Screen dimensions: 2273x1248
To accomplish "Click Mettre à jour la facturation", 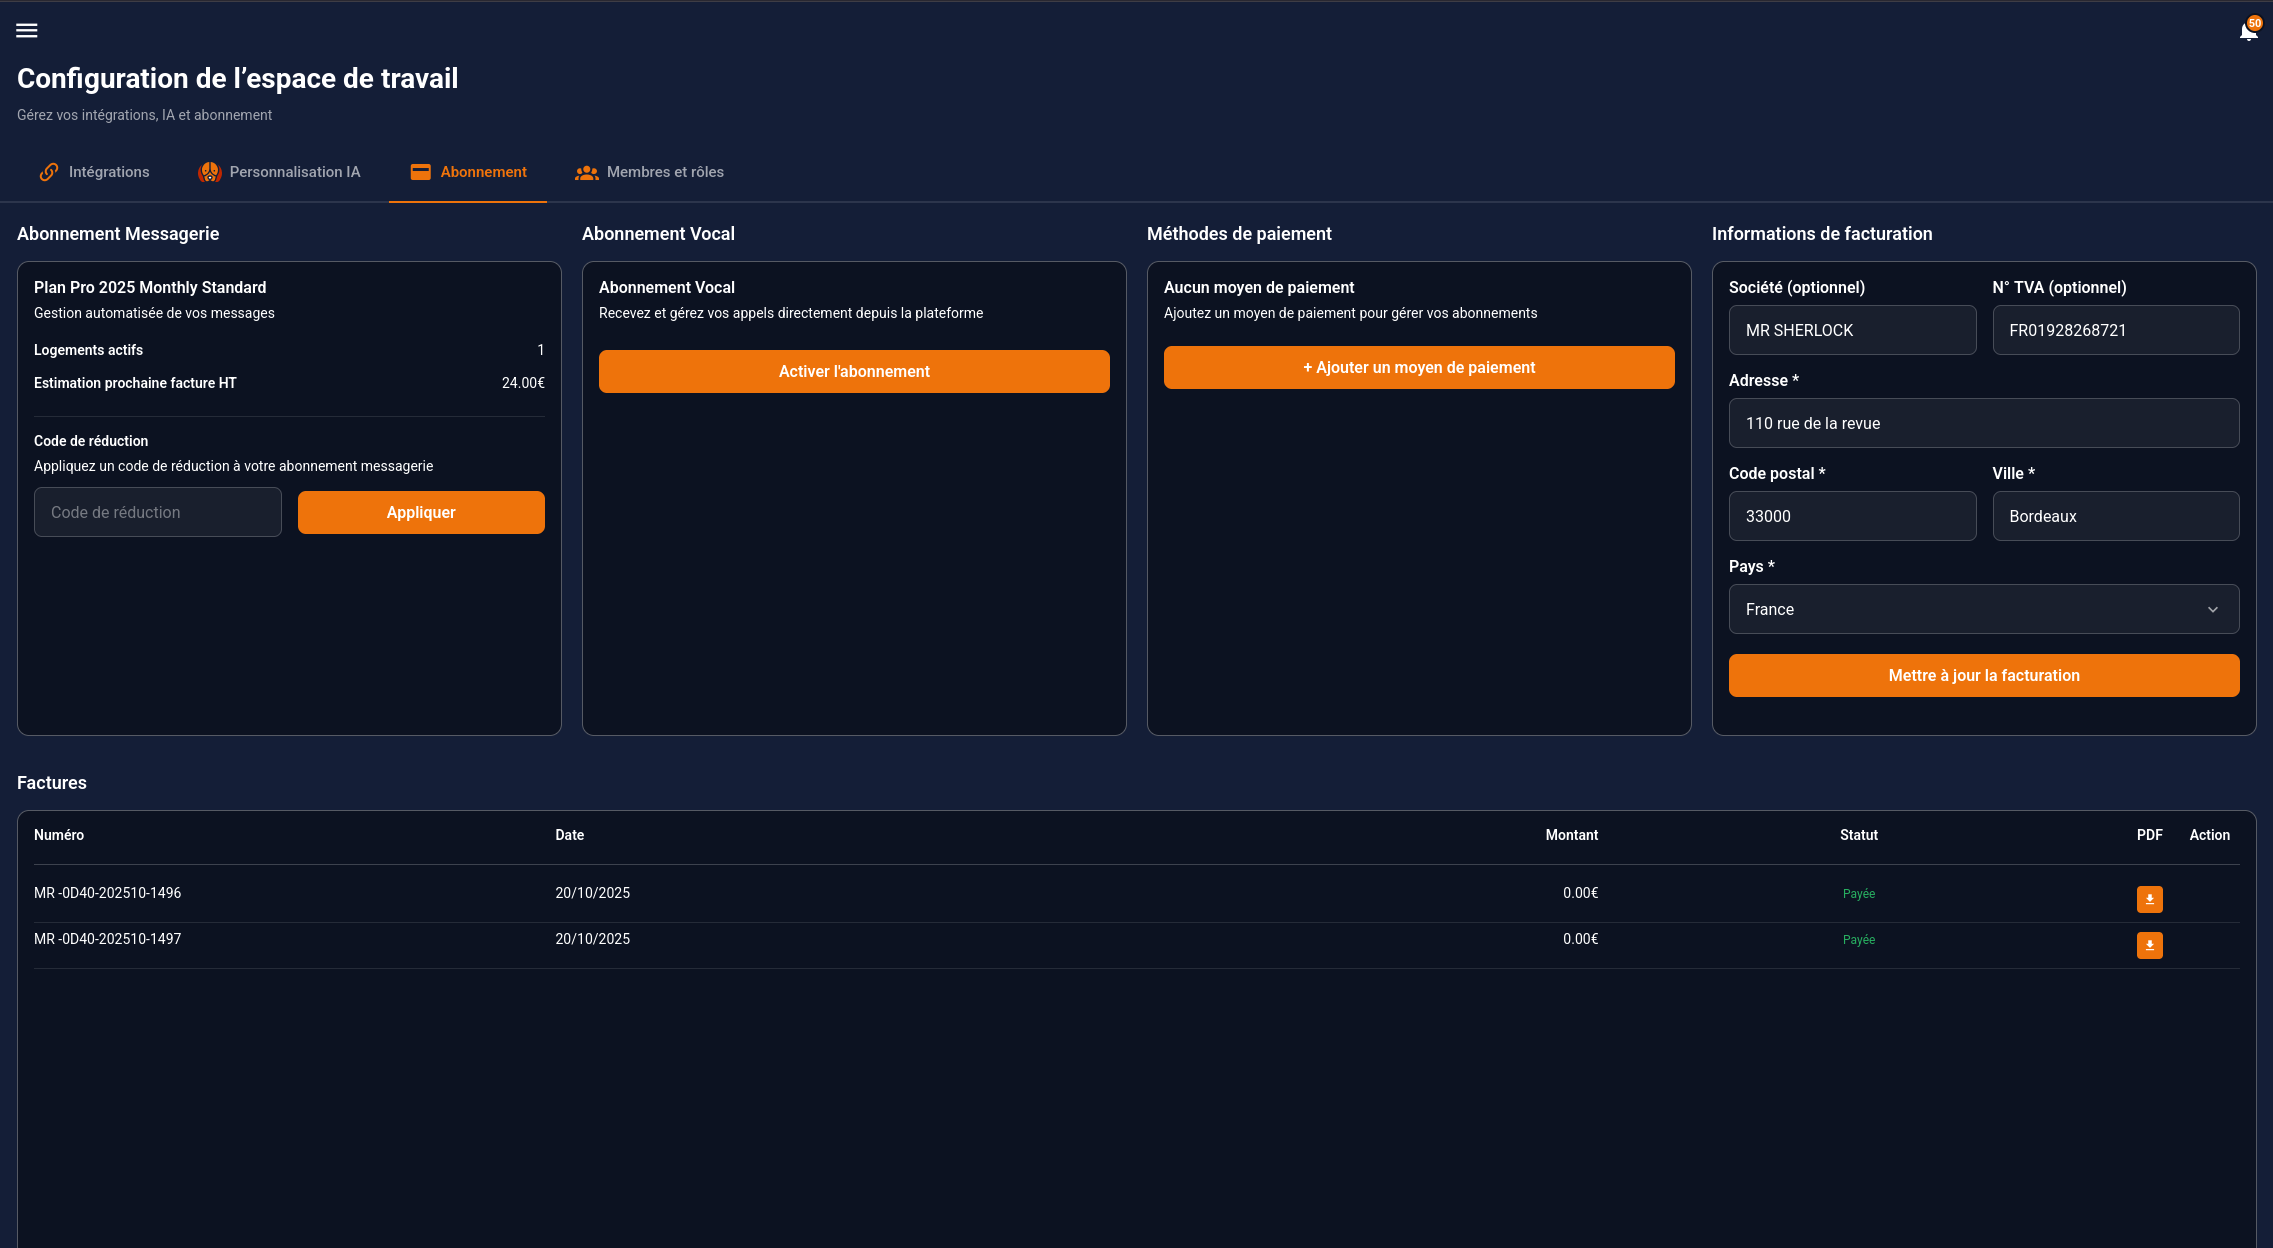I will pyautogui.click(x=1983, y=675).
